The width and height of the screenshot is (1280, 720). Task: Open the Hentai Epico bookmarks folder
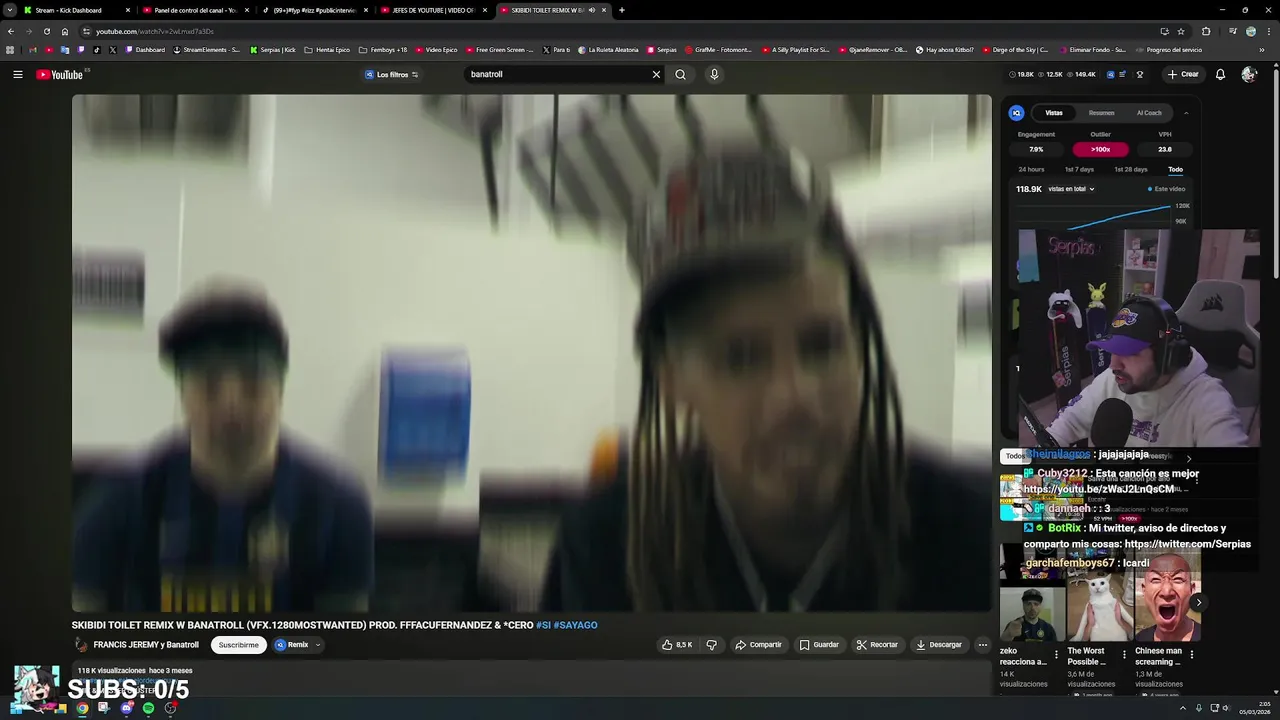click(x=327, y=50)
